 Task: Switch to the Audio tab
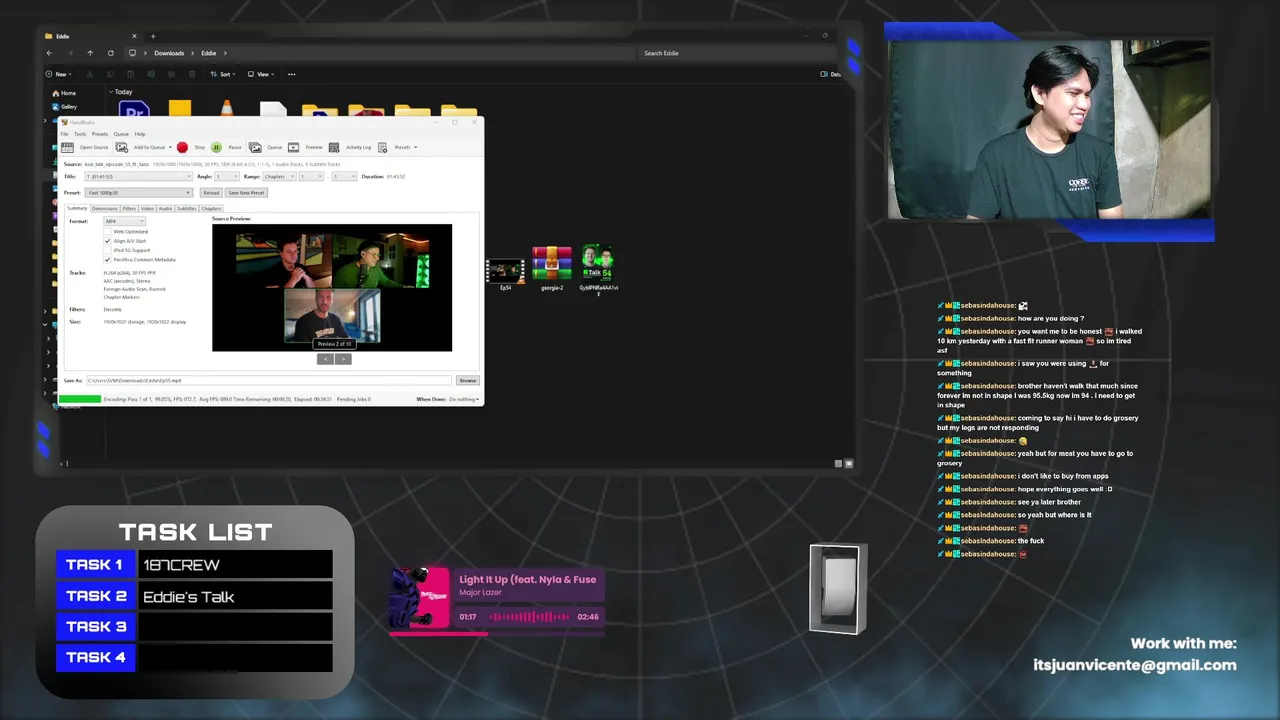165,208
